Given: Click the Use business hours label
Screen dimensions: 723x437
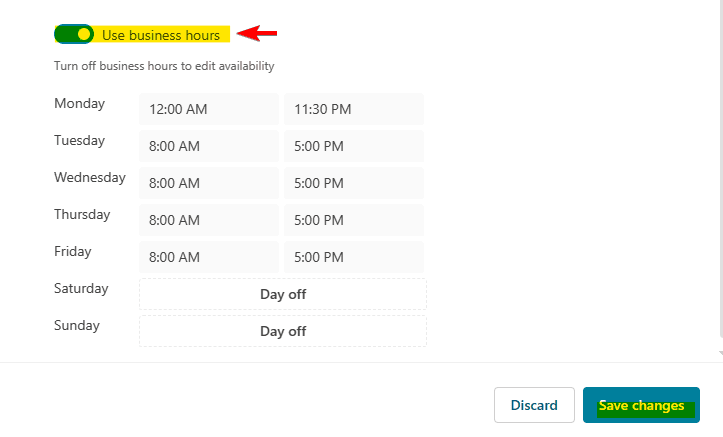Looking at the screenshot, I should click(161, 35).
